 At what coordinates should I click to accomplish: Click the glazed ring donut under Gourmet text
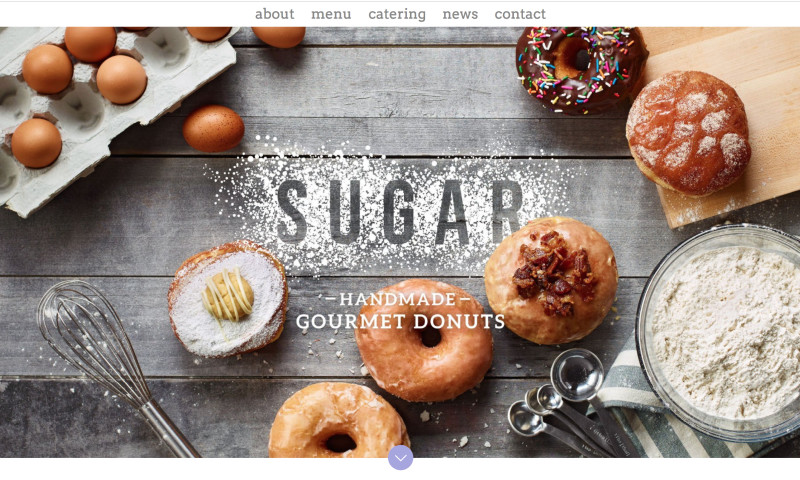(x=423, y=341)
